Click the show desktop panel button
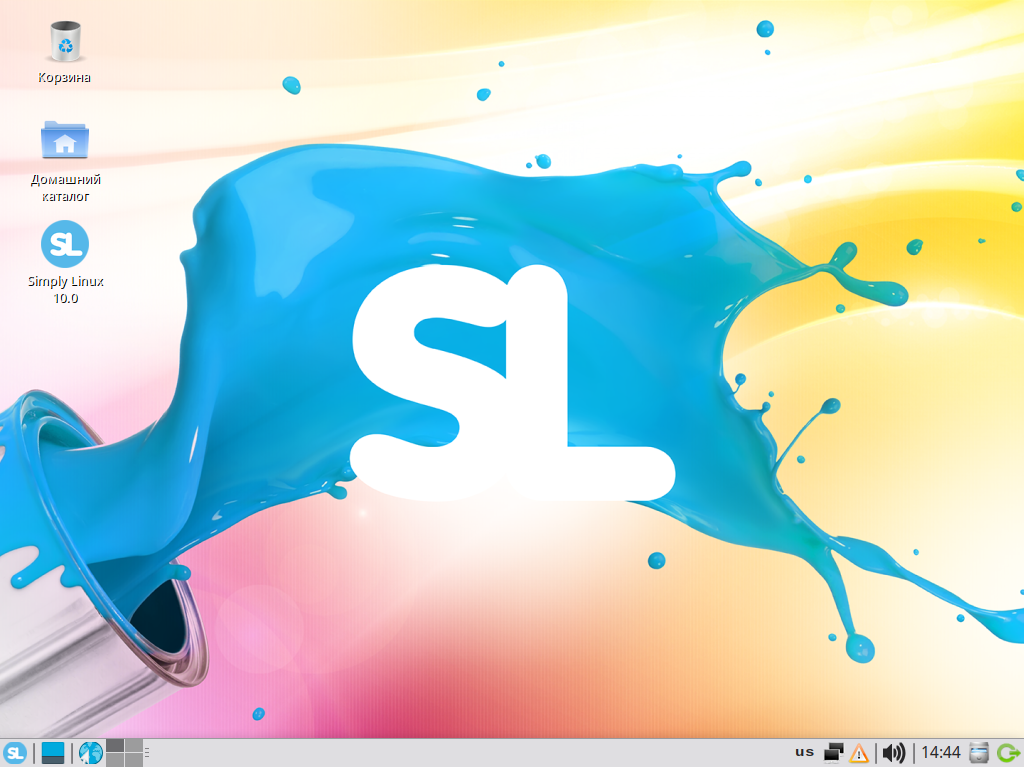The height and width of the screenshot is (767, 1024). 53,753
